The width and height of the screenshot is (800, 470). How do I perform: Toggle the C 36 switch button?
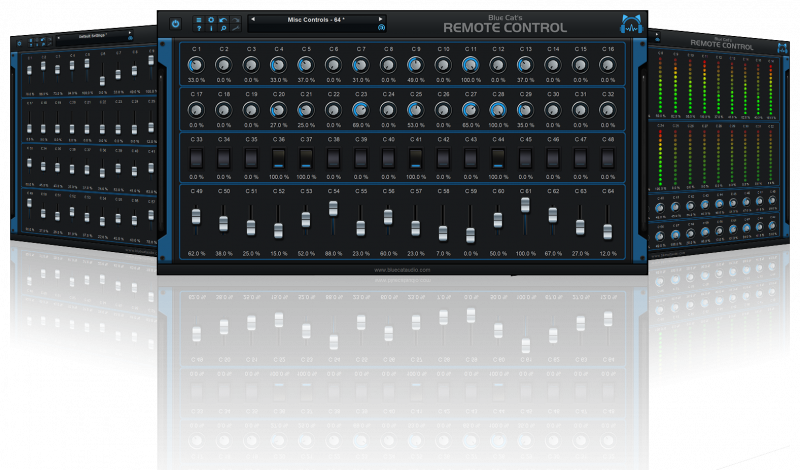pyautogui.click(x=278, y=158)
